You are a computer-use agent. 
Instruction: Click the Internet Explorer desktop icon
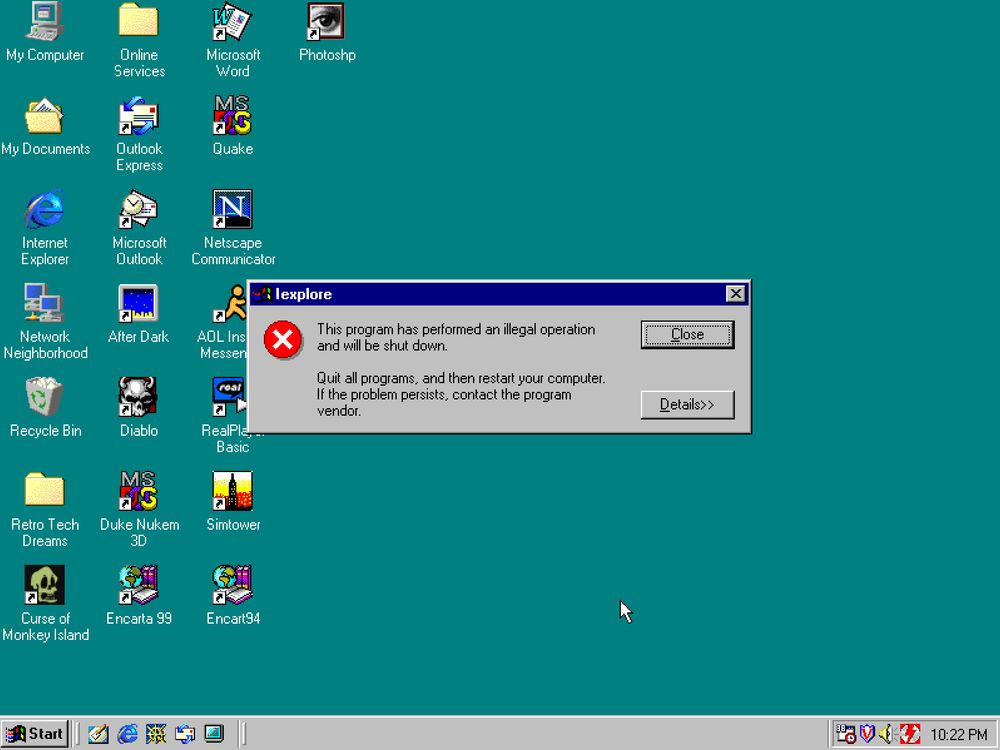point(45,228)
